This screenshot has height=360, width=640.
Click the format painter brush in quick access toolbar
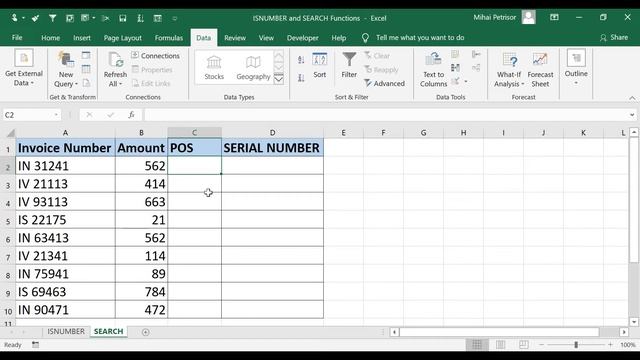point(35,18)
